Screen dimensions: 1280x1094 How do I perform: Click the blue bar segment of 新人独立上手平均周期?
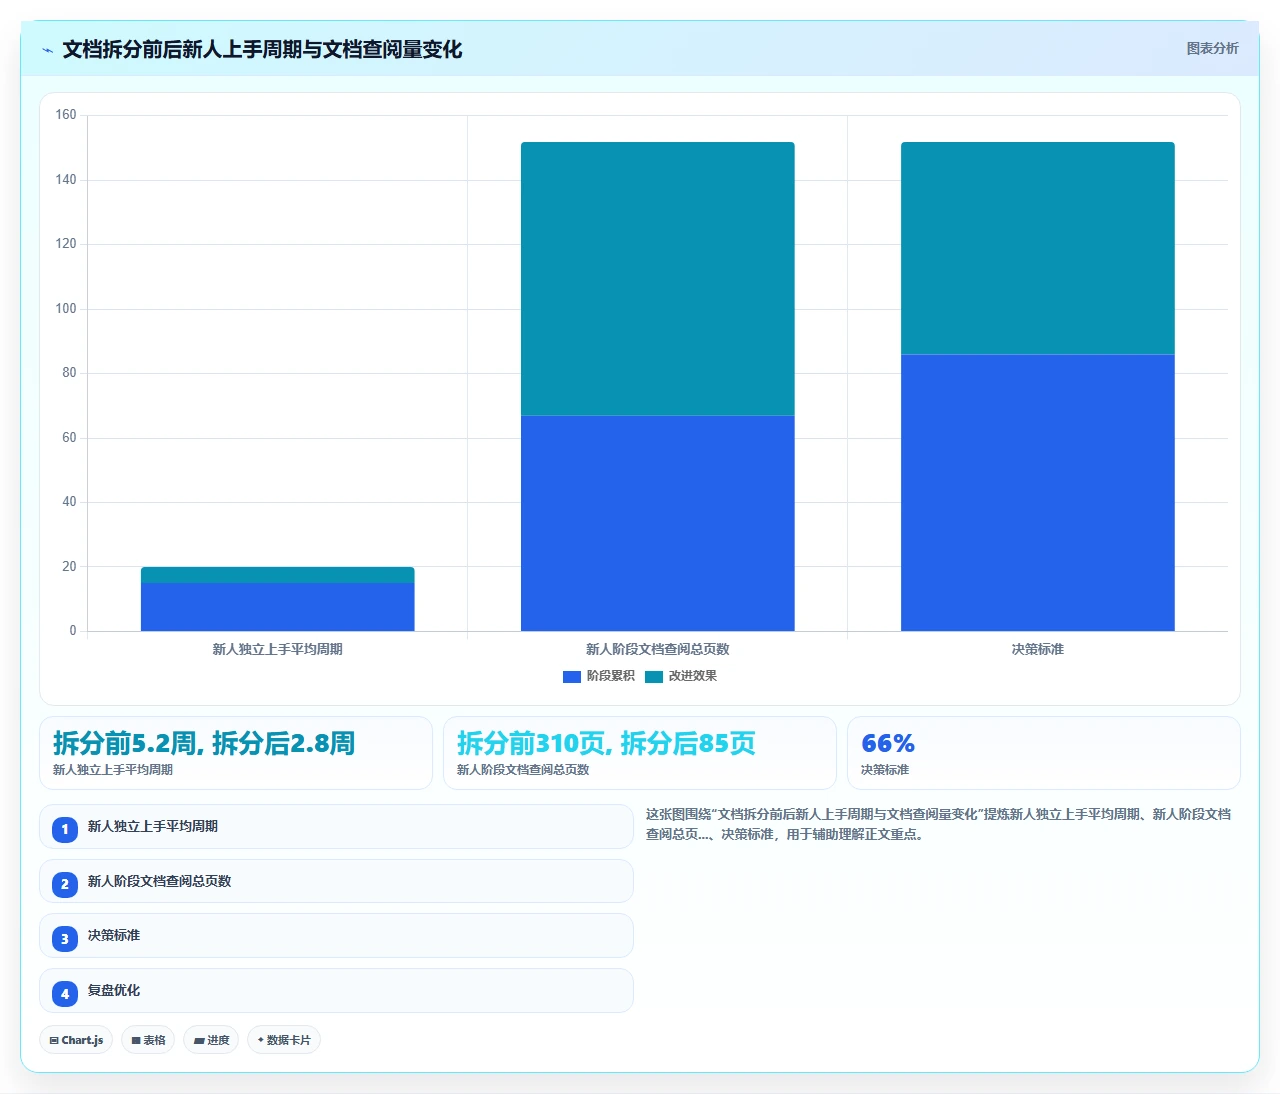point(278,607)
